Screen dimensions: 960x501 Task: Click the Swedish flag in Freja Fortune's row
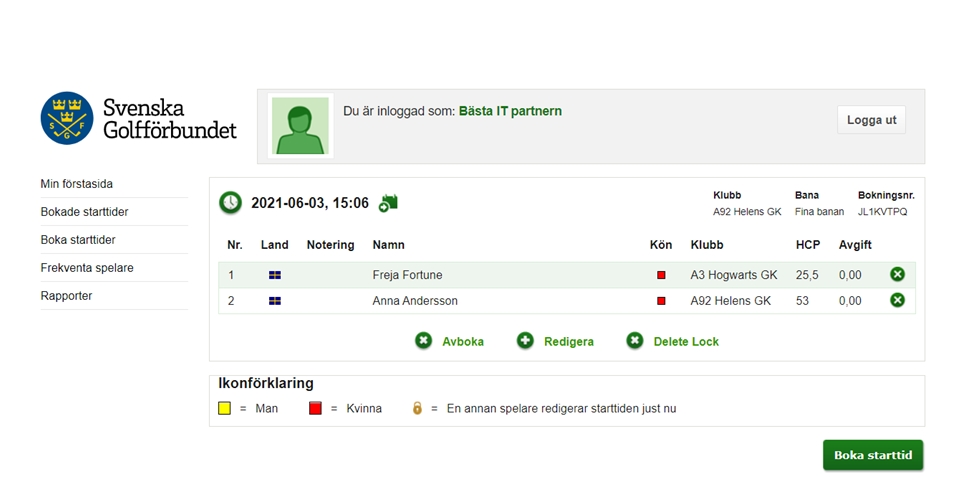click(275, 275)
